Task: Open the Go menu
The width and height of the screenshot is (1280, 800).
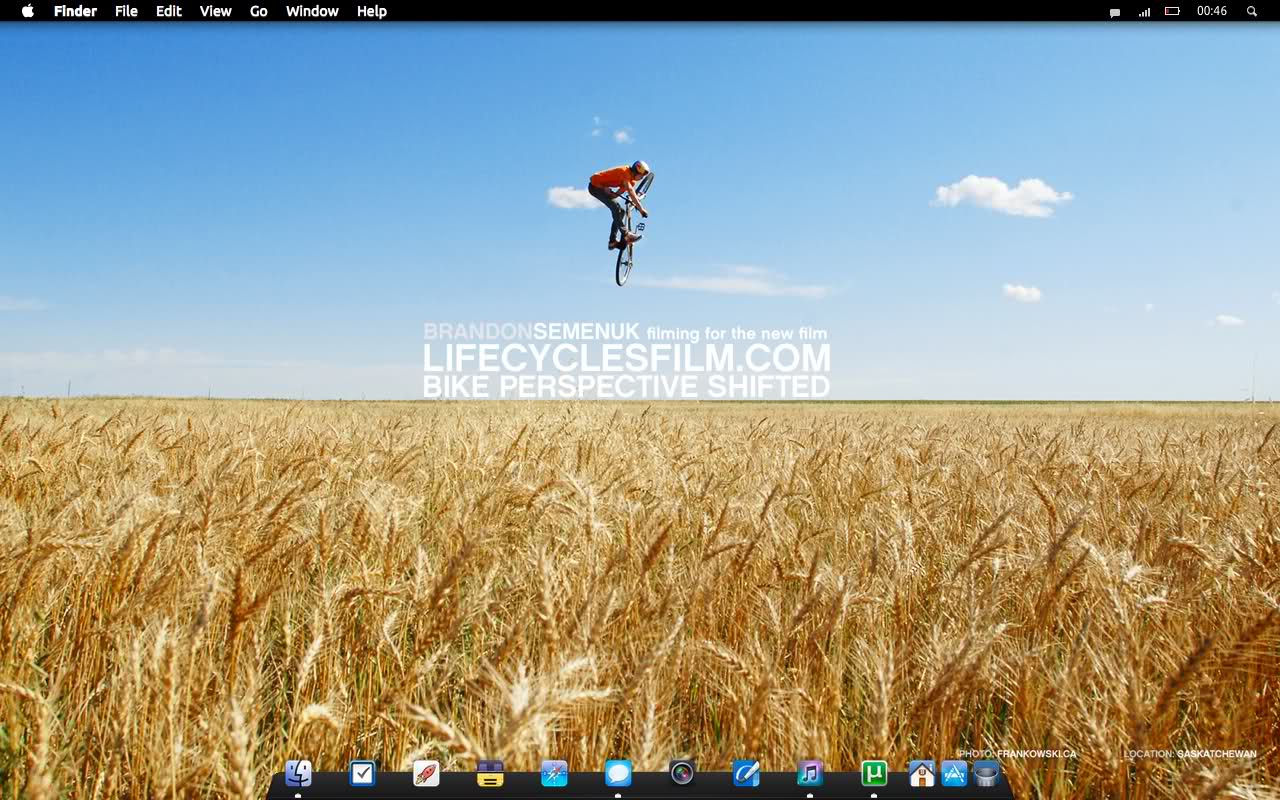Action: (x=259, y=11)
